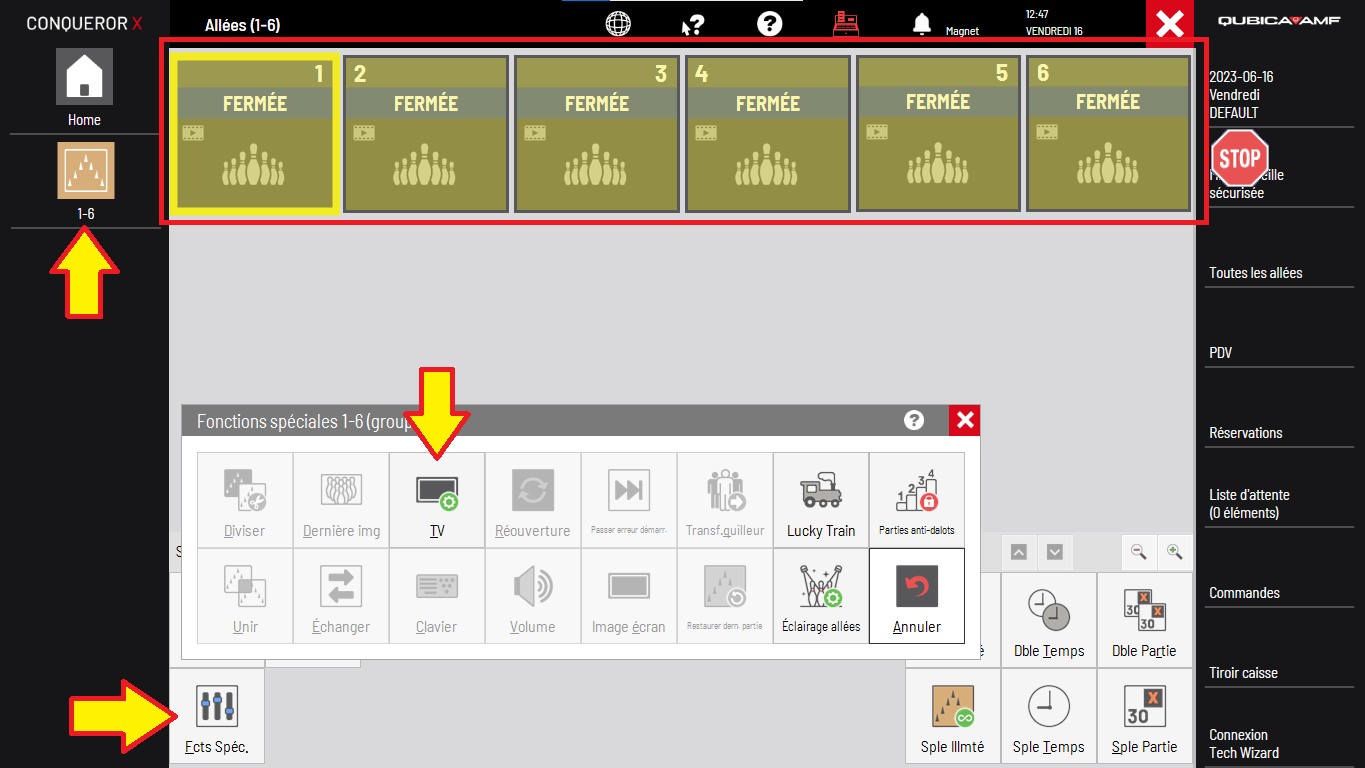This screenshot has width=1365, height=768.
Task: Choose the Réouverture function
Action: pyautogui.click(x=533, y=500)
